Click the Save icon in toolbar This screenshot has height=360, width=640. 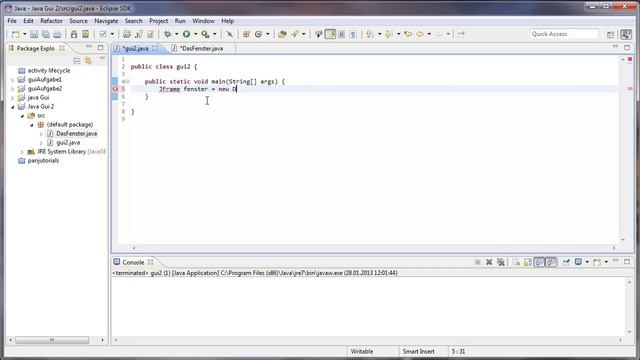click(x=34, y=34)
